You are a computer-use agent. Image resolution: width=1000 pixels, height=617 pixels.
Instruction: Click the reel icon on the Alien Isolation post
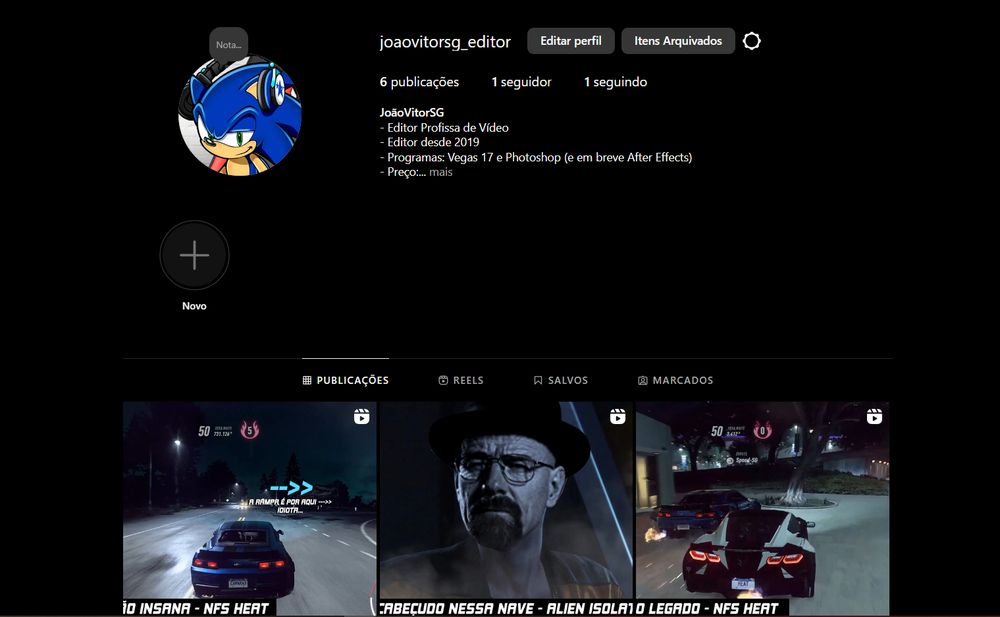pyautogui.click(x=617, y=417)
